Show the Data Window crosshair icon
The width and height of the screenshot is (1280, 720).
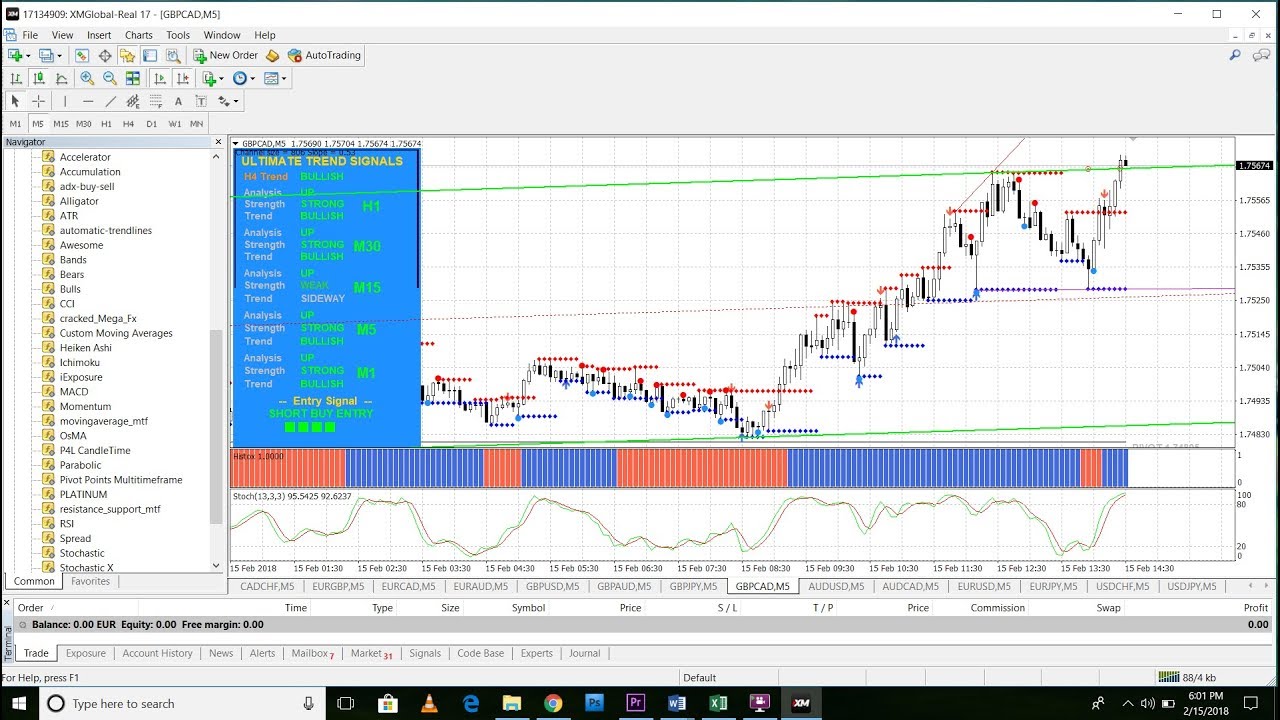[x=105, y=56]
